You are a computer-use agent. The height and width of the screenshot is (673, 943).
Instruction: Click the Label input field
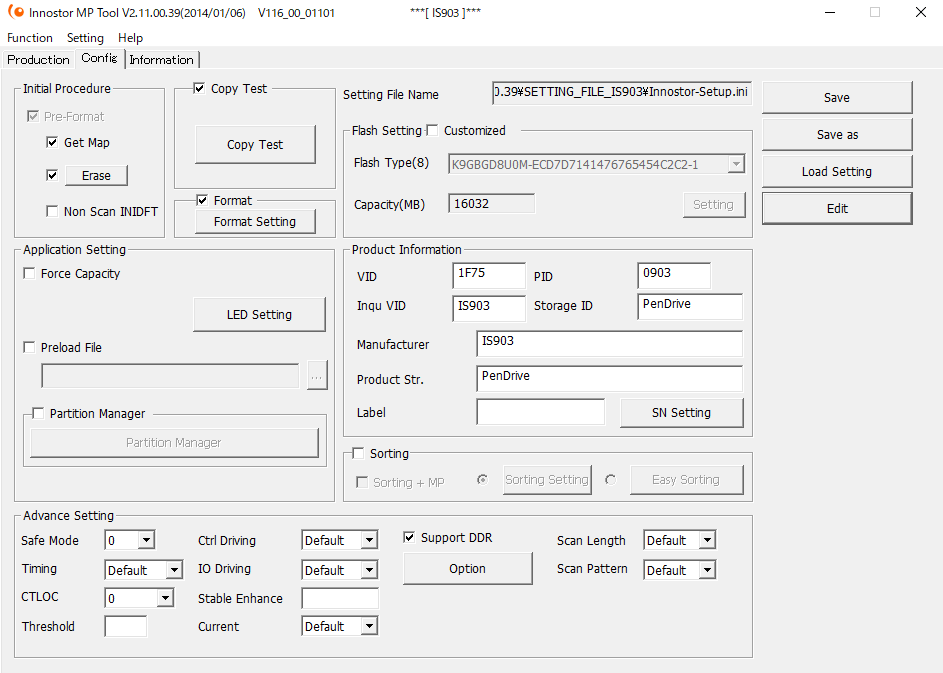click(541, 411)
